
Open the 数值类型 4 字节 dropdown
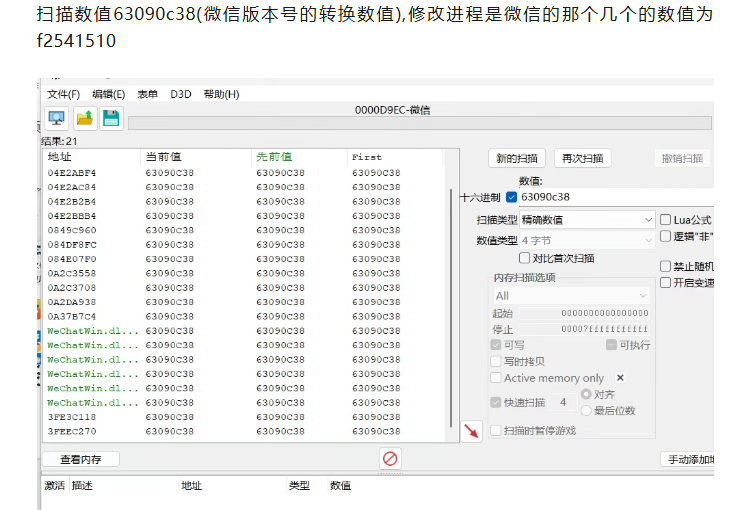588,240
